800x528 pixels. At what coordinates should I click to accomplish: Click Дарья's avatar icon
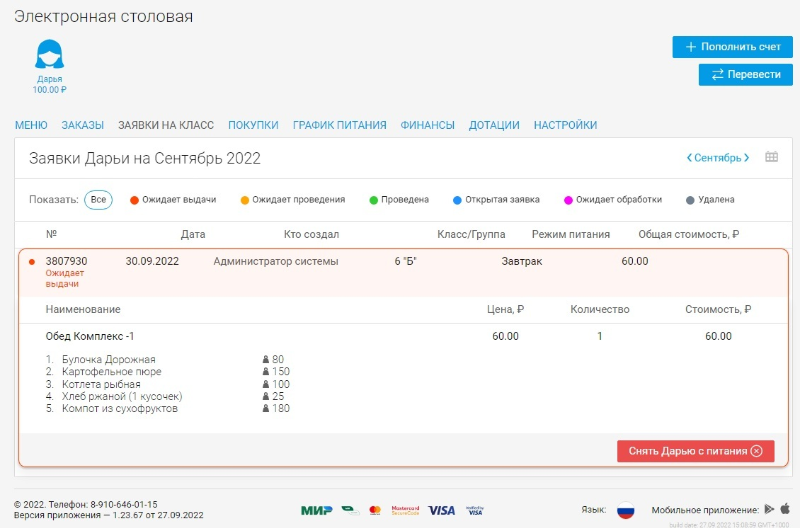click(x=49, y=54)
